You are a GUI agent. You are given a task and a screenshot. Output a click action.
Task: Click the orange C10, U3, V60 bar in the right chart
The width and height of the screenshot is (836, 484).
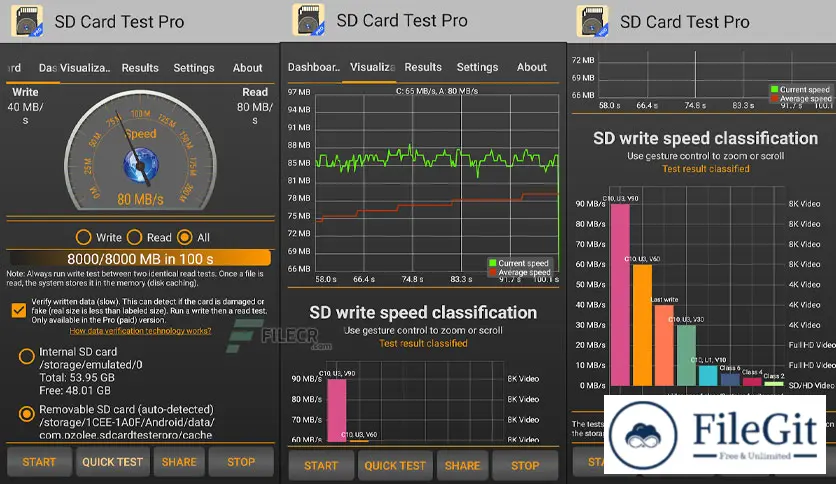coord(642,325)
